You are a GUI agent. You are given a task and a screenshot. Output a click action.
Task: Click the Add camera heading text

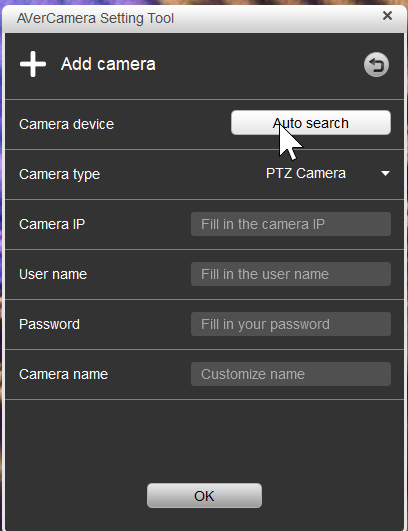[x=108, y=64]
